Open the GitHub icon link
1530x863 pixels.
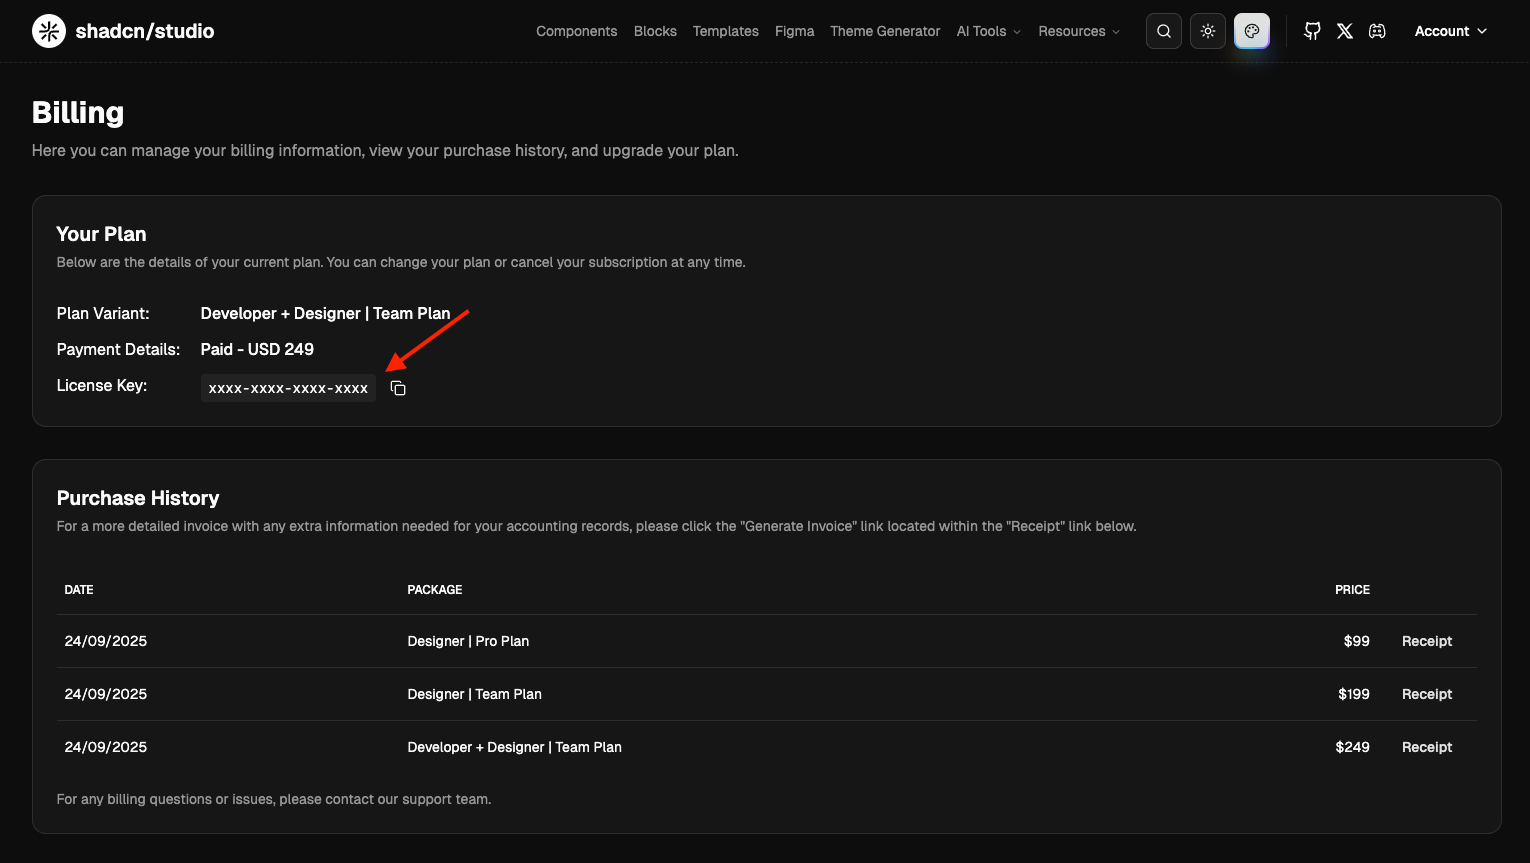tap(1312, 31)
